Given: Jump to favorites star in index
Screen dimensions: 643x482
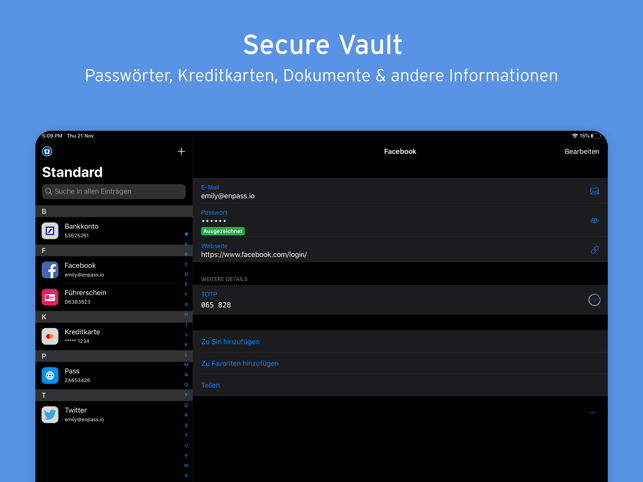Looking at the screenshot, I should click(186, 234).
